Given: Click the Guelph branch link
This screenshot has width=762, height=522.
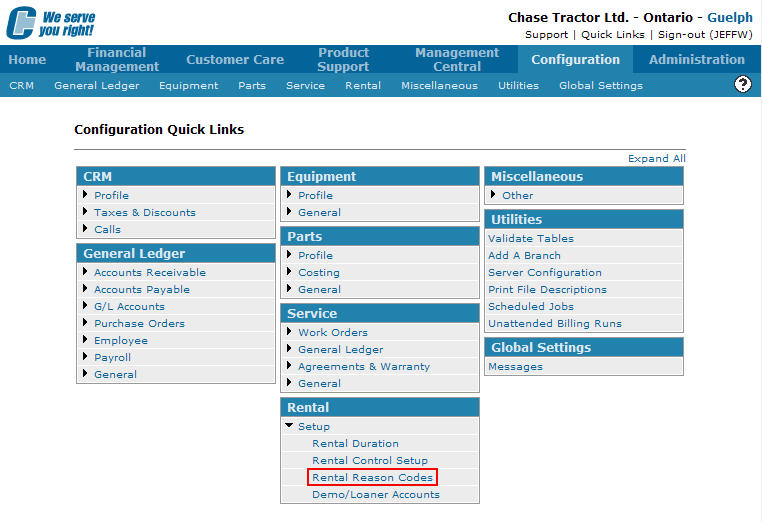Looking at the screenshot, I should click(729, 17).
